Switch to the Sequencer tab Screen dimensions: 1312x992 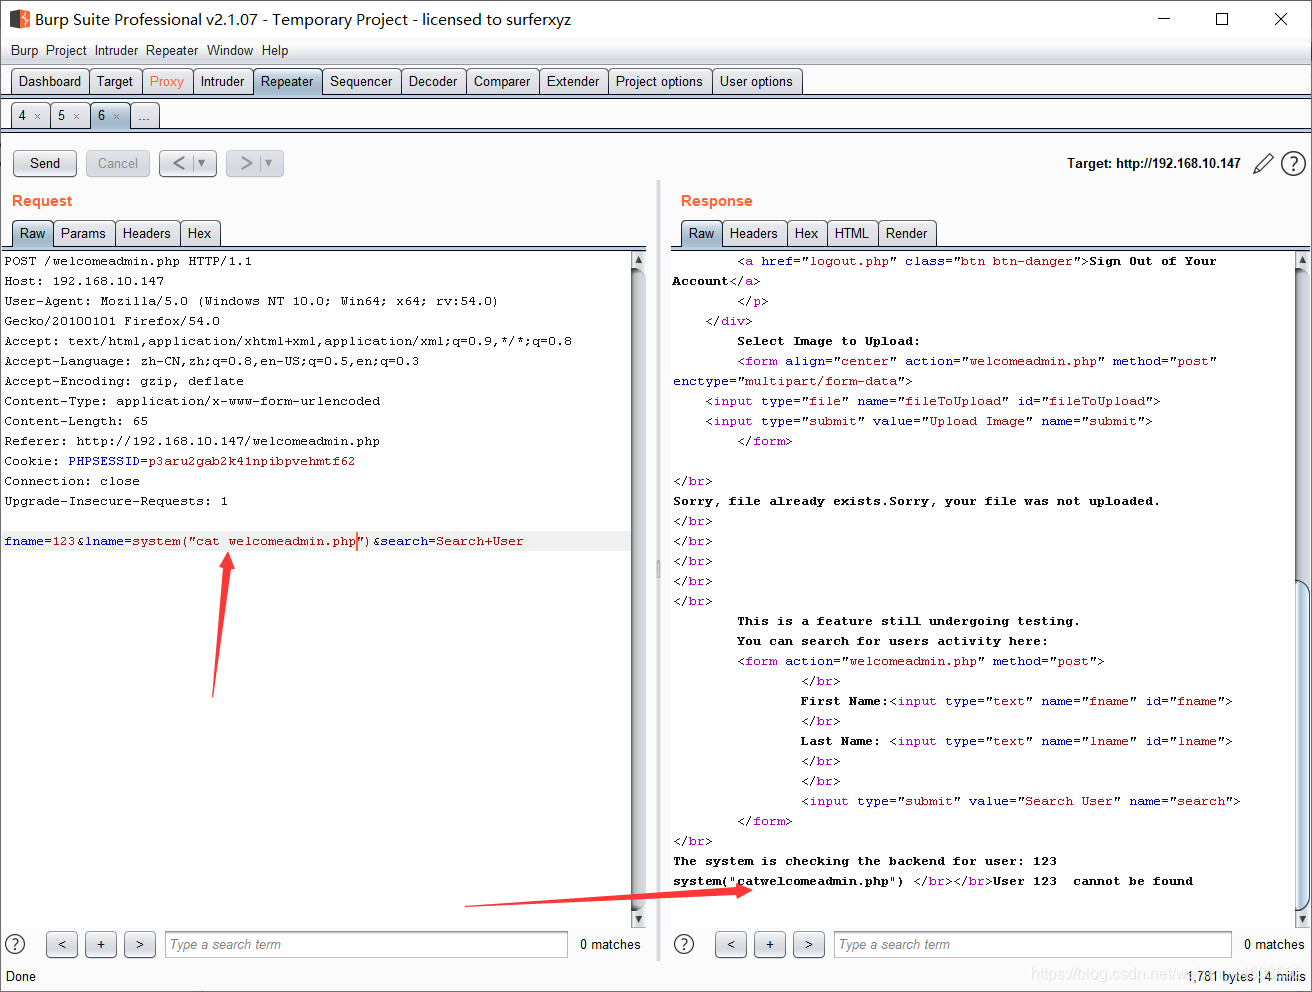[361, 82]
